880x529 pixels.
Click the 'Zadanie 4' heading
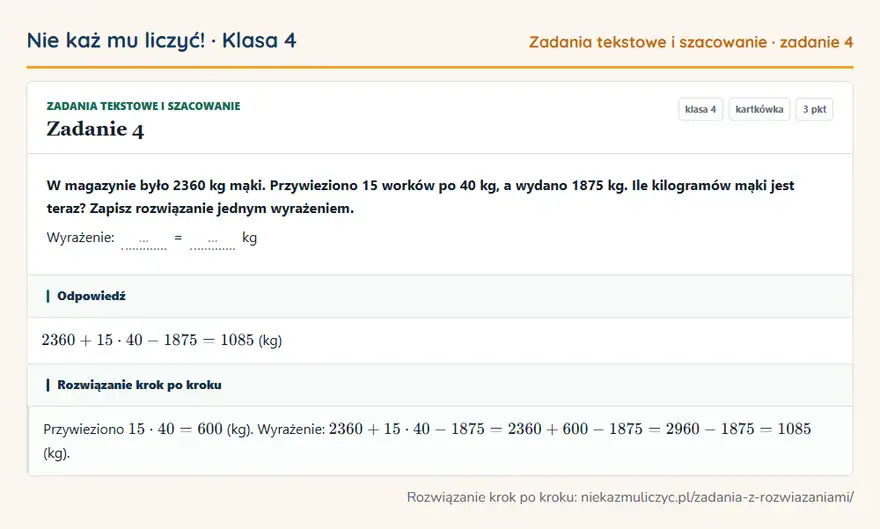coord(95,129)
